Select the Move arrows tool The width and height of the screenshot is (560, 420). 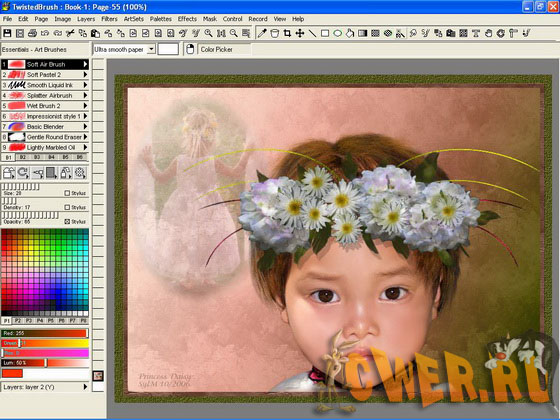click(x=300, y=34)
